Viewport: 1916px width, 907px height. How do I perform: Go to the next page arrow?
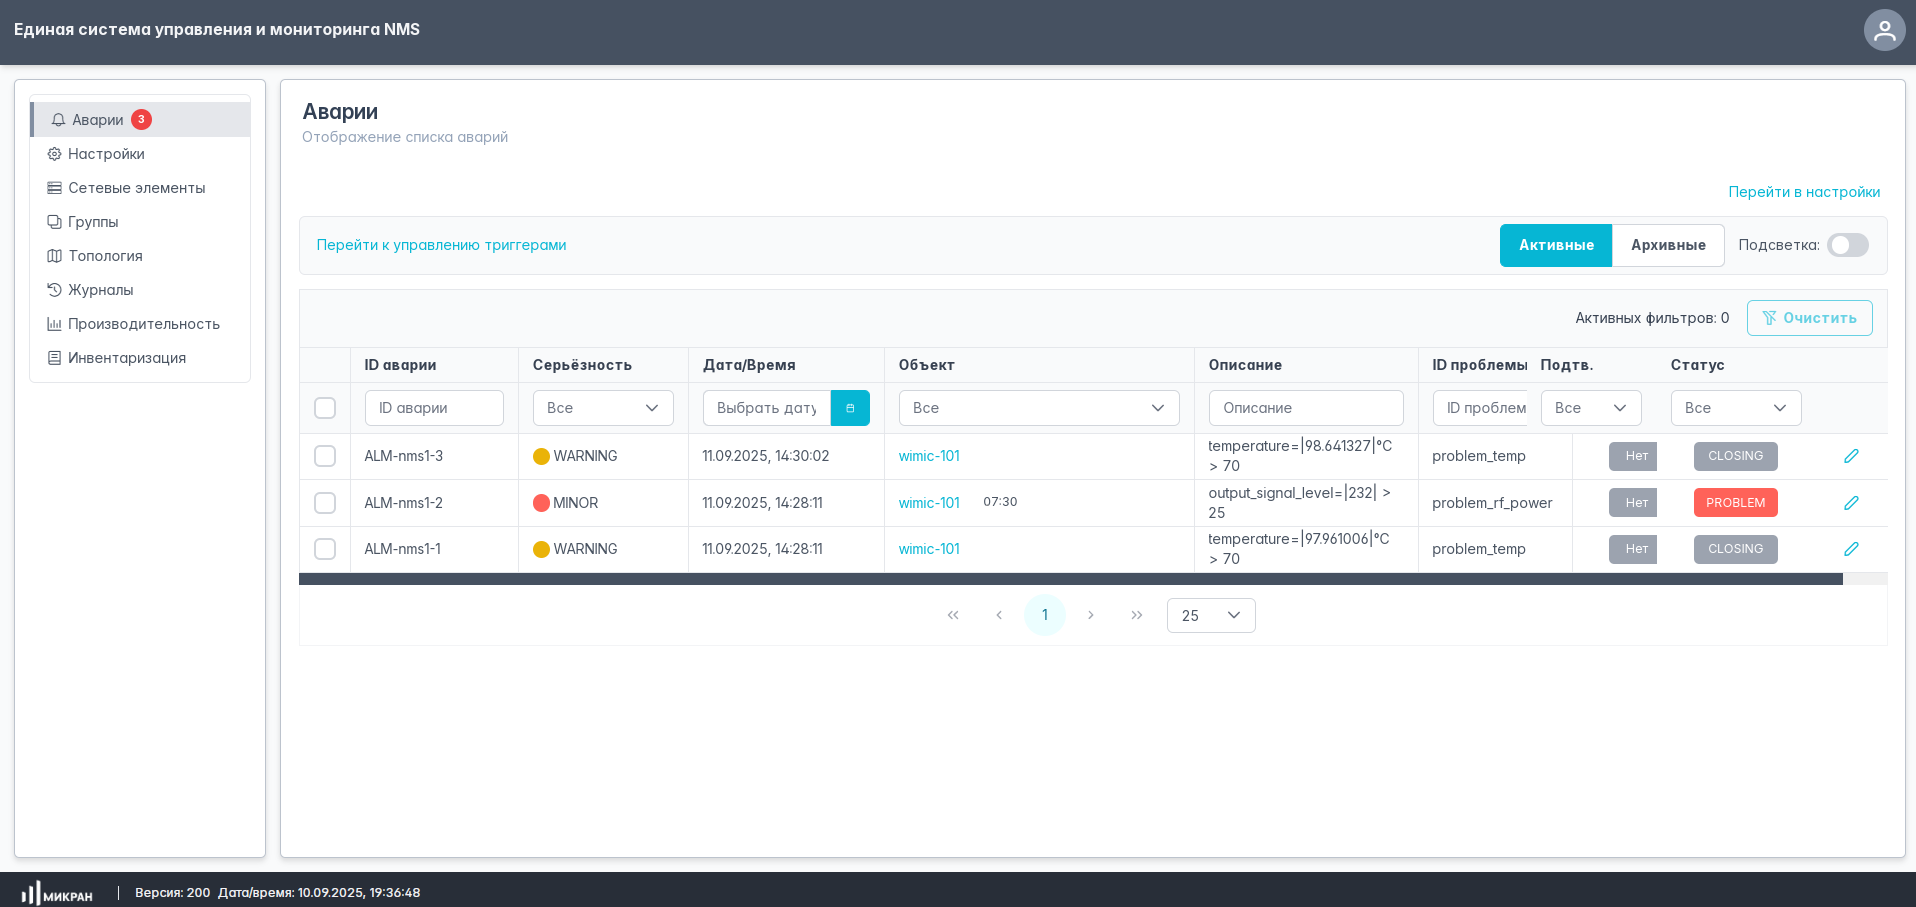1090,615
